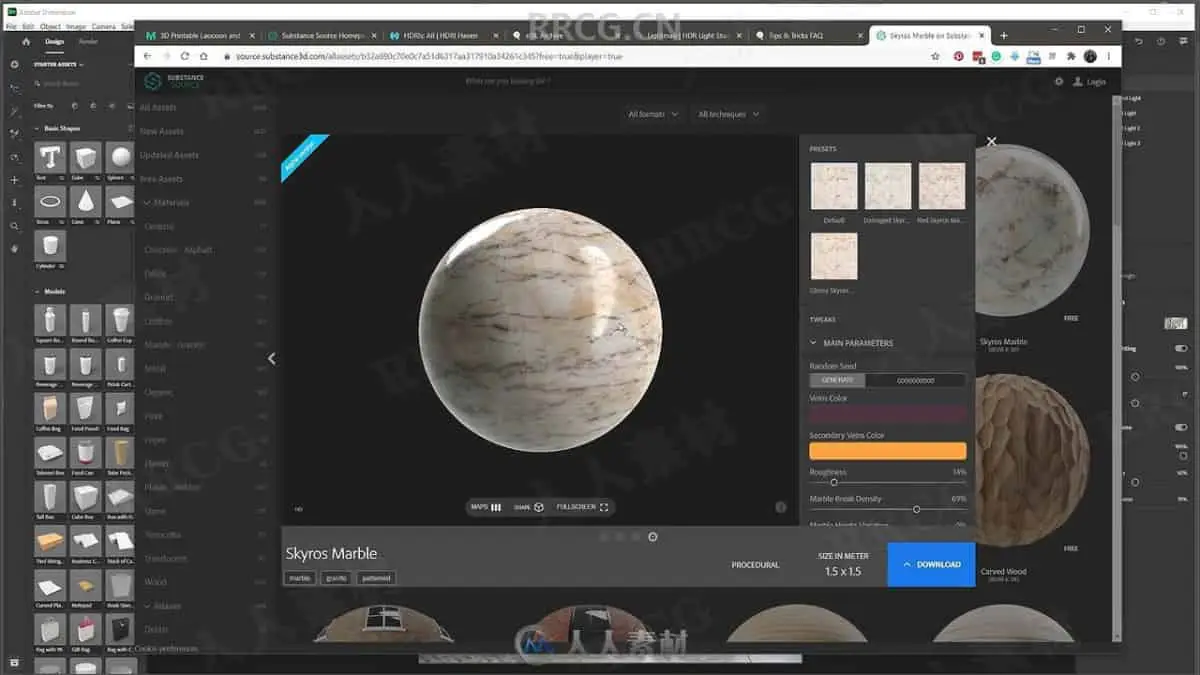Screen dimensions: 1200x675
Task: Bookmark the page with star icon
Action: click(935, 57)
